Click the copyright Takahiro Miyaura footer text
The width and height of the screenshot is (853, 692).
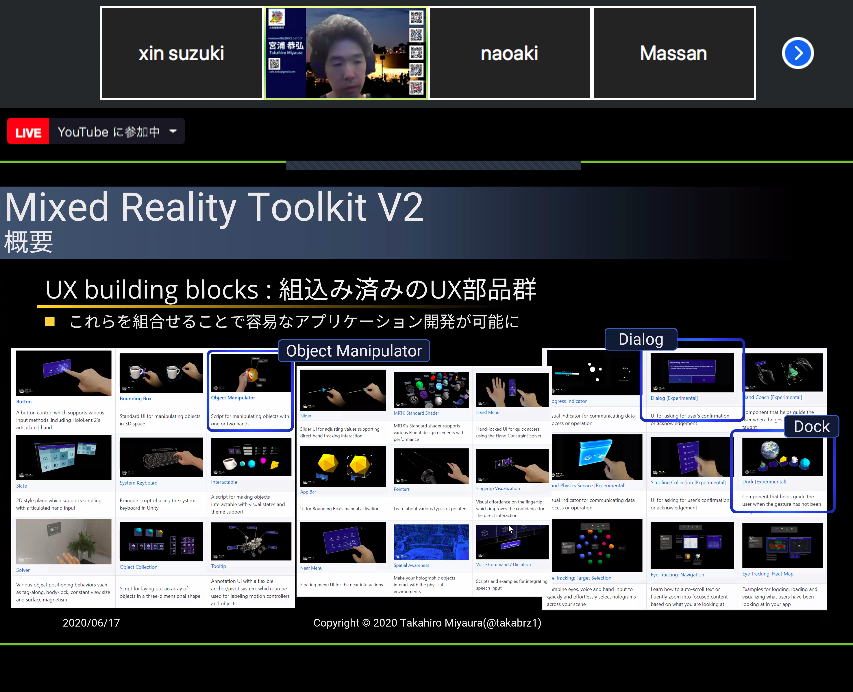coord(427,623)
